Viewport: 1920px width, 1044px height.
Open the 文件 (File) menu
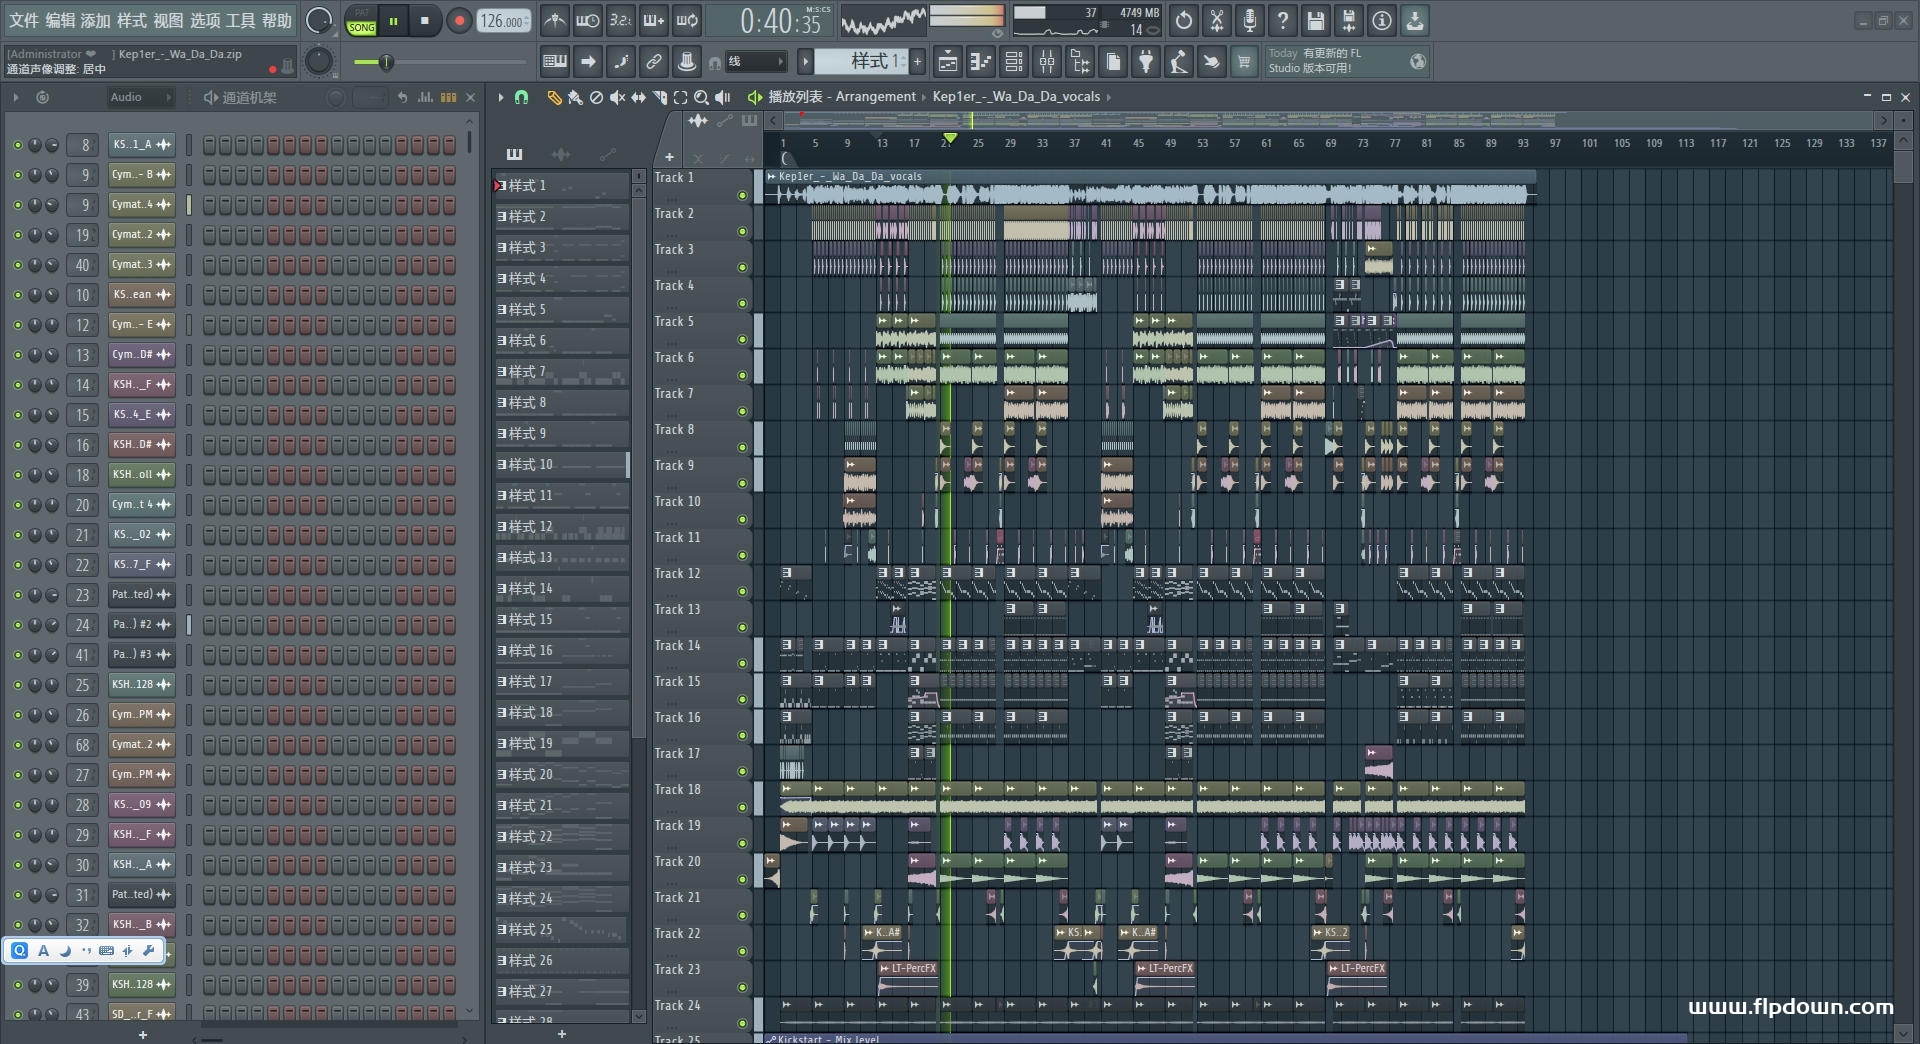coord(23,20)
